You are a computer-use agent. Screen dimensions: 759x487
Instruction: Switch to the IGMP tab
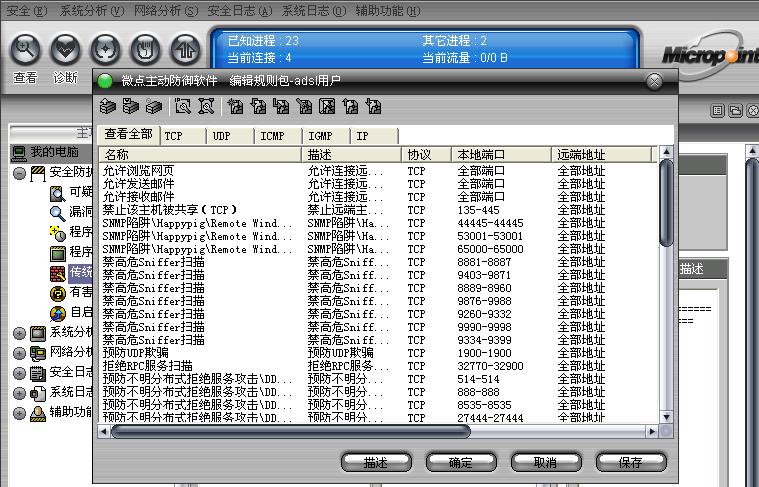[327, 136]
